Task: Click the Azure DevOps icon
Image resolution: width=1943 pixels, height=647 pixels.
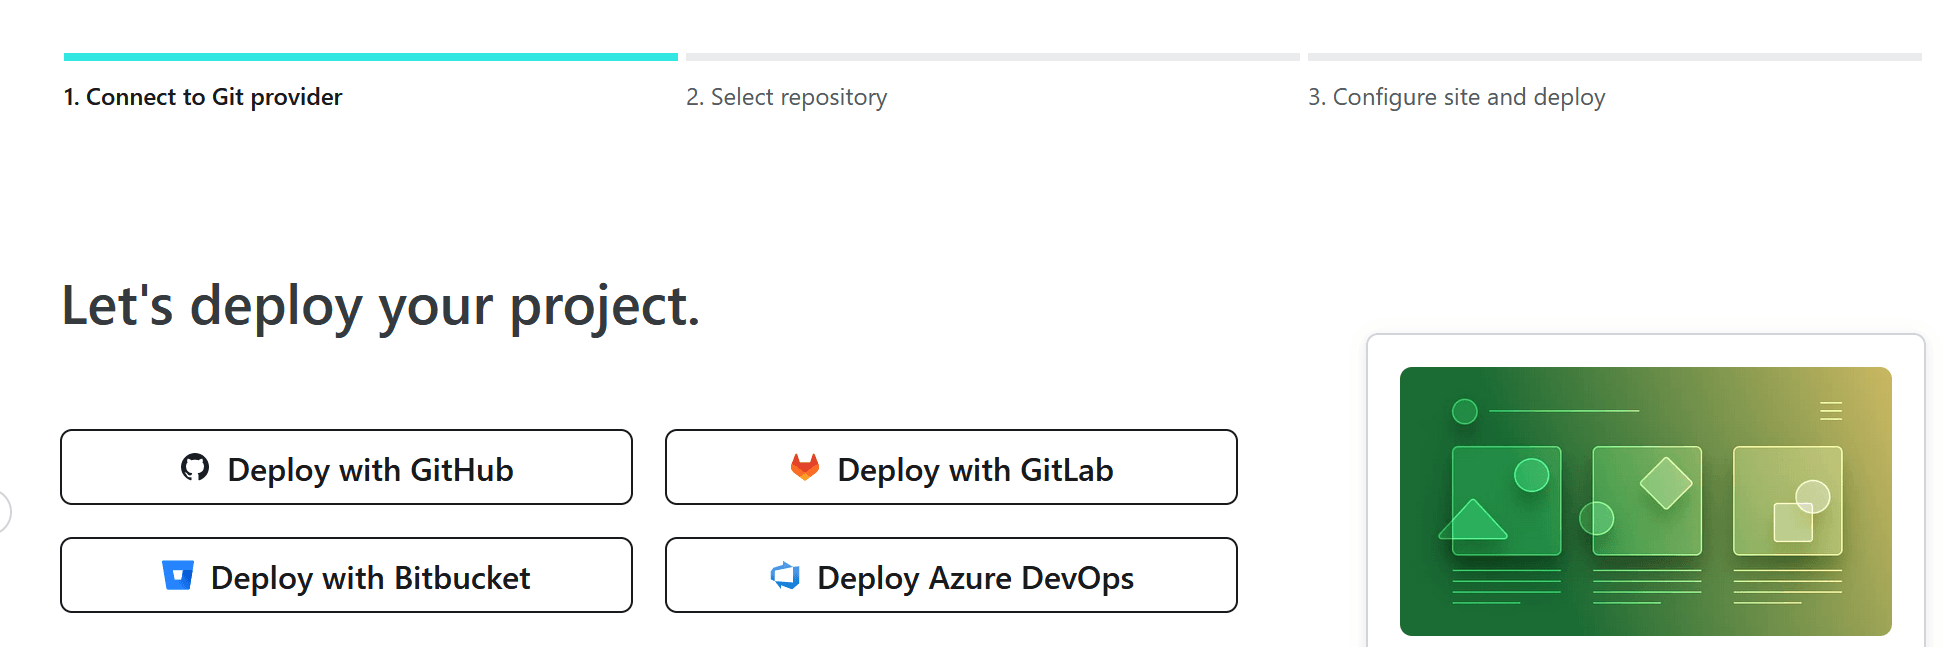Action: pos(786,576)
